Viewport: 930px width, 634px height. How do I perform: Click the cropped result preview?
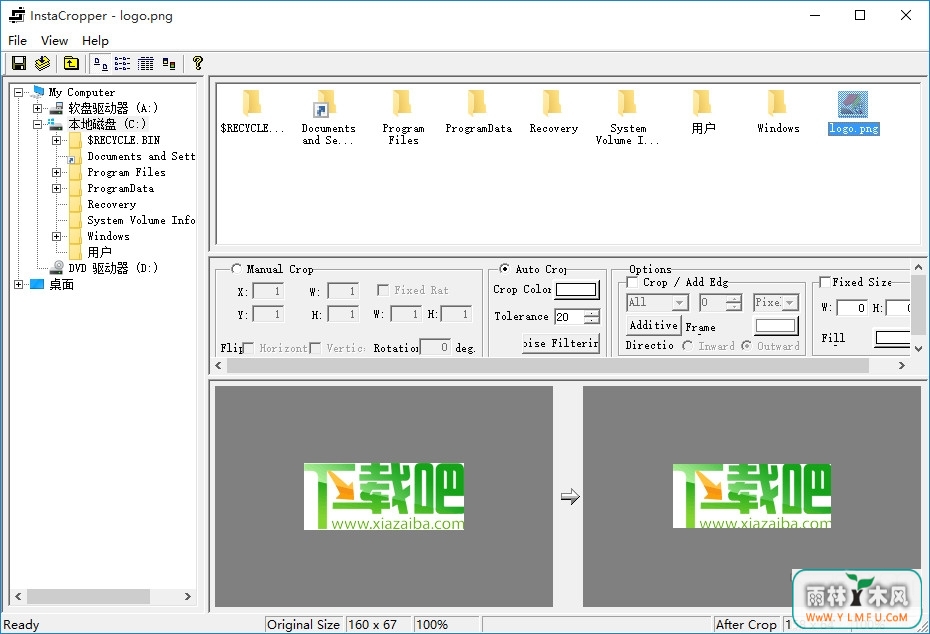pyautogui.click(x=751, y=496)
